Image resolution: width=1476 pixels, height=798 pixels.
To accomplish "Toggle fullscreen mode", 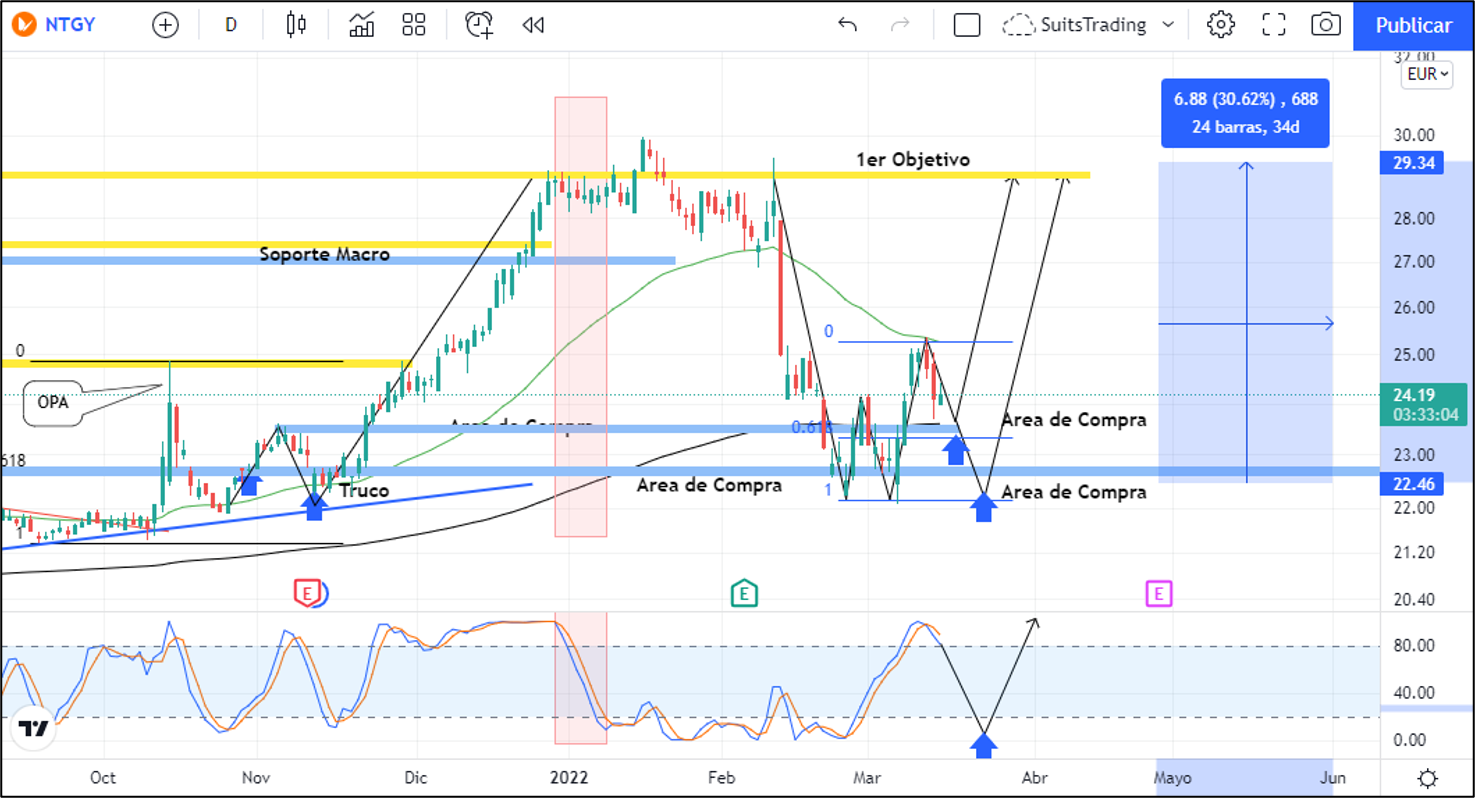I will [x=1273, y=25].
